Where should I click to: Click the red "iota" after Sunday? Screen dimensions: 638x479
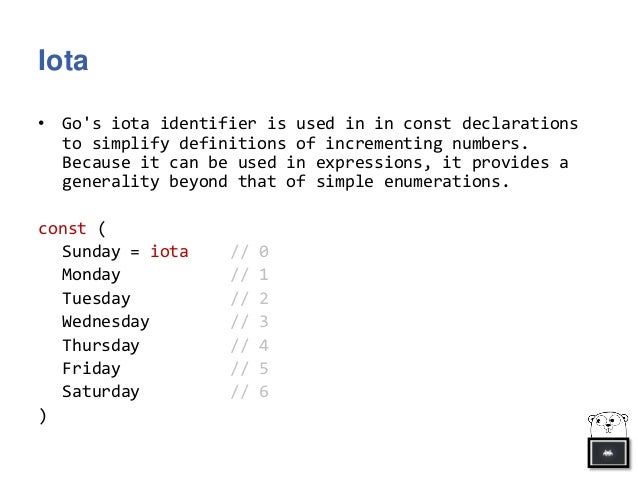point(169,251)
